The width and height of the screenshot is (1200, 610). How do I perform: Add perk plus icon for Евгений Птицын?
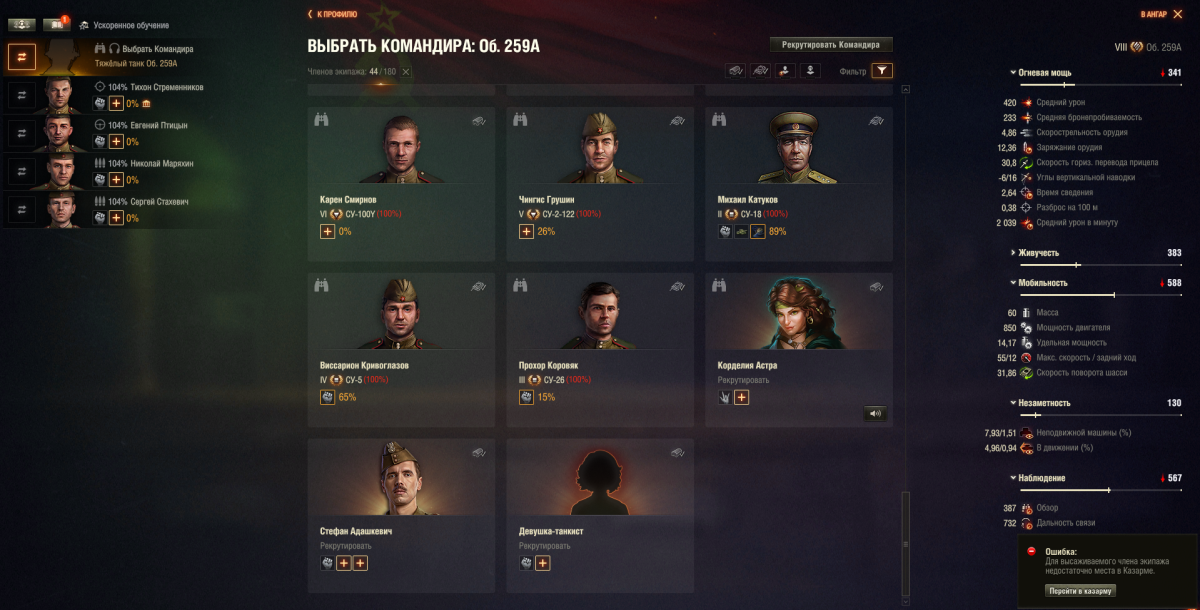tap(116, 142)
